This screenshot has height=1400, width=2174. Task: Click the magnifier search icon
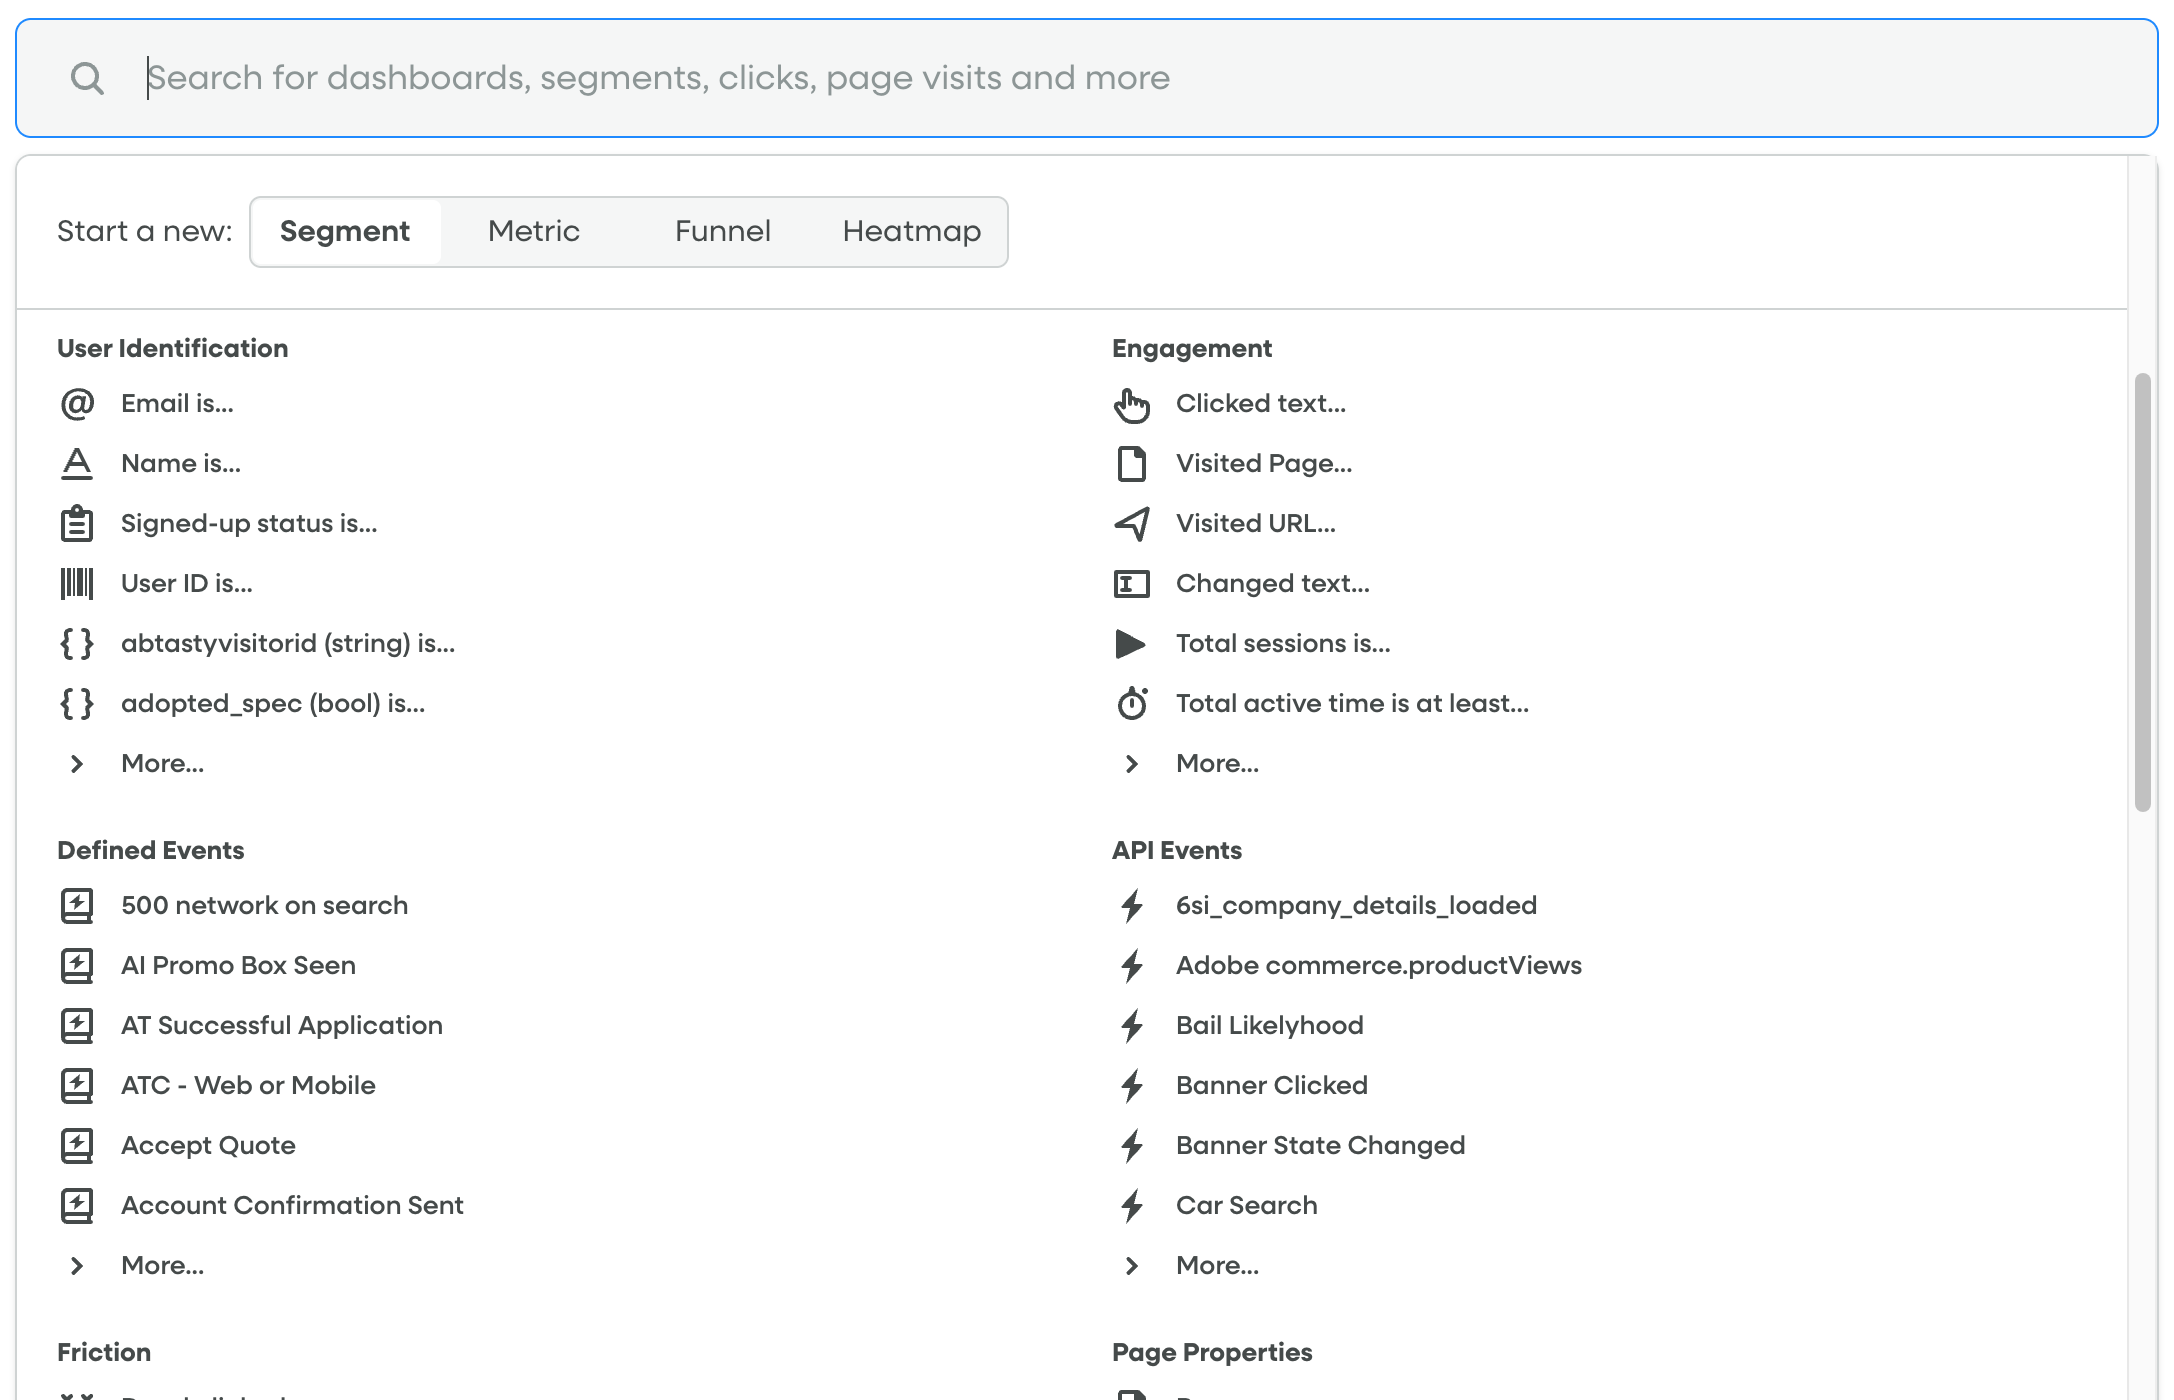[x=87, y=78]
